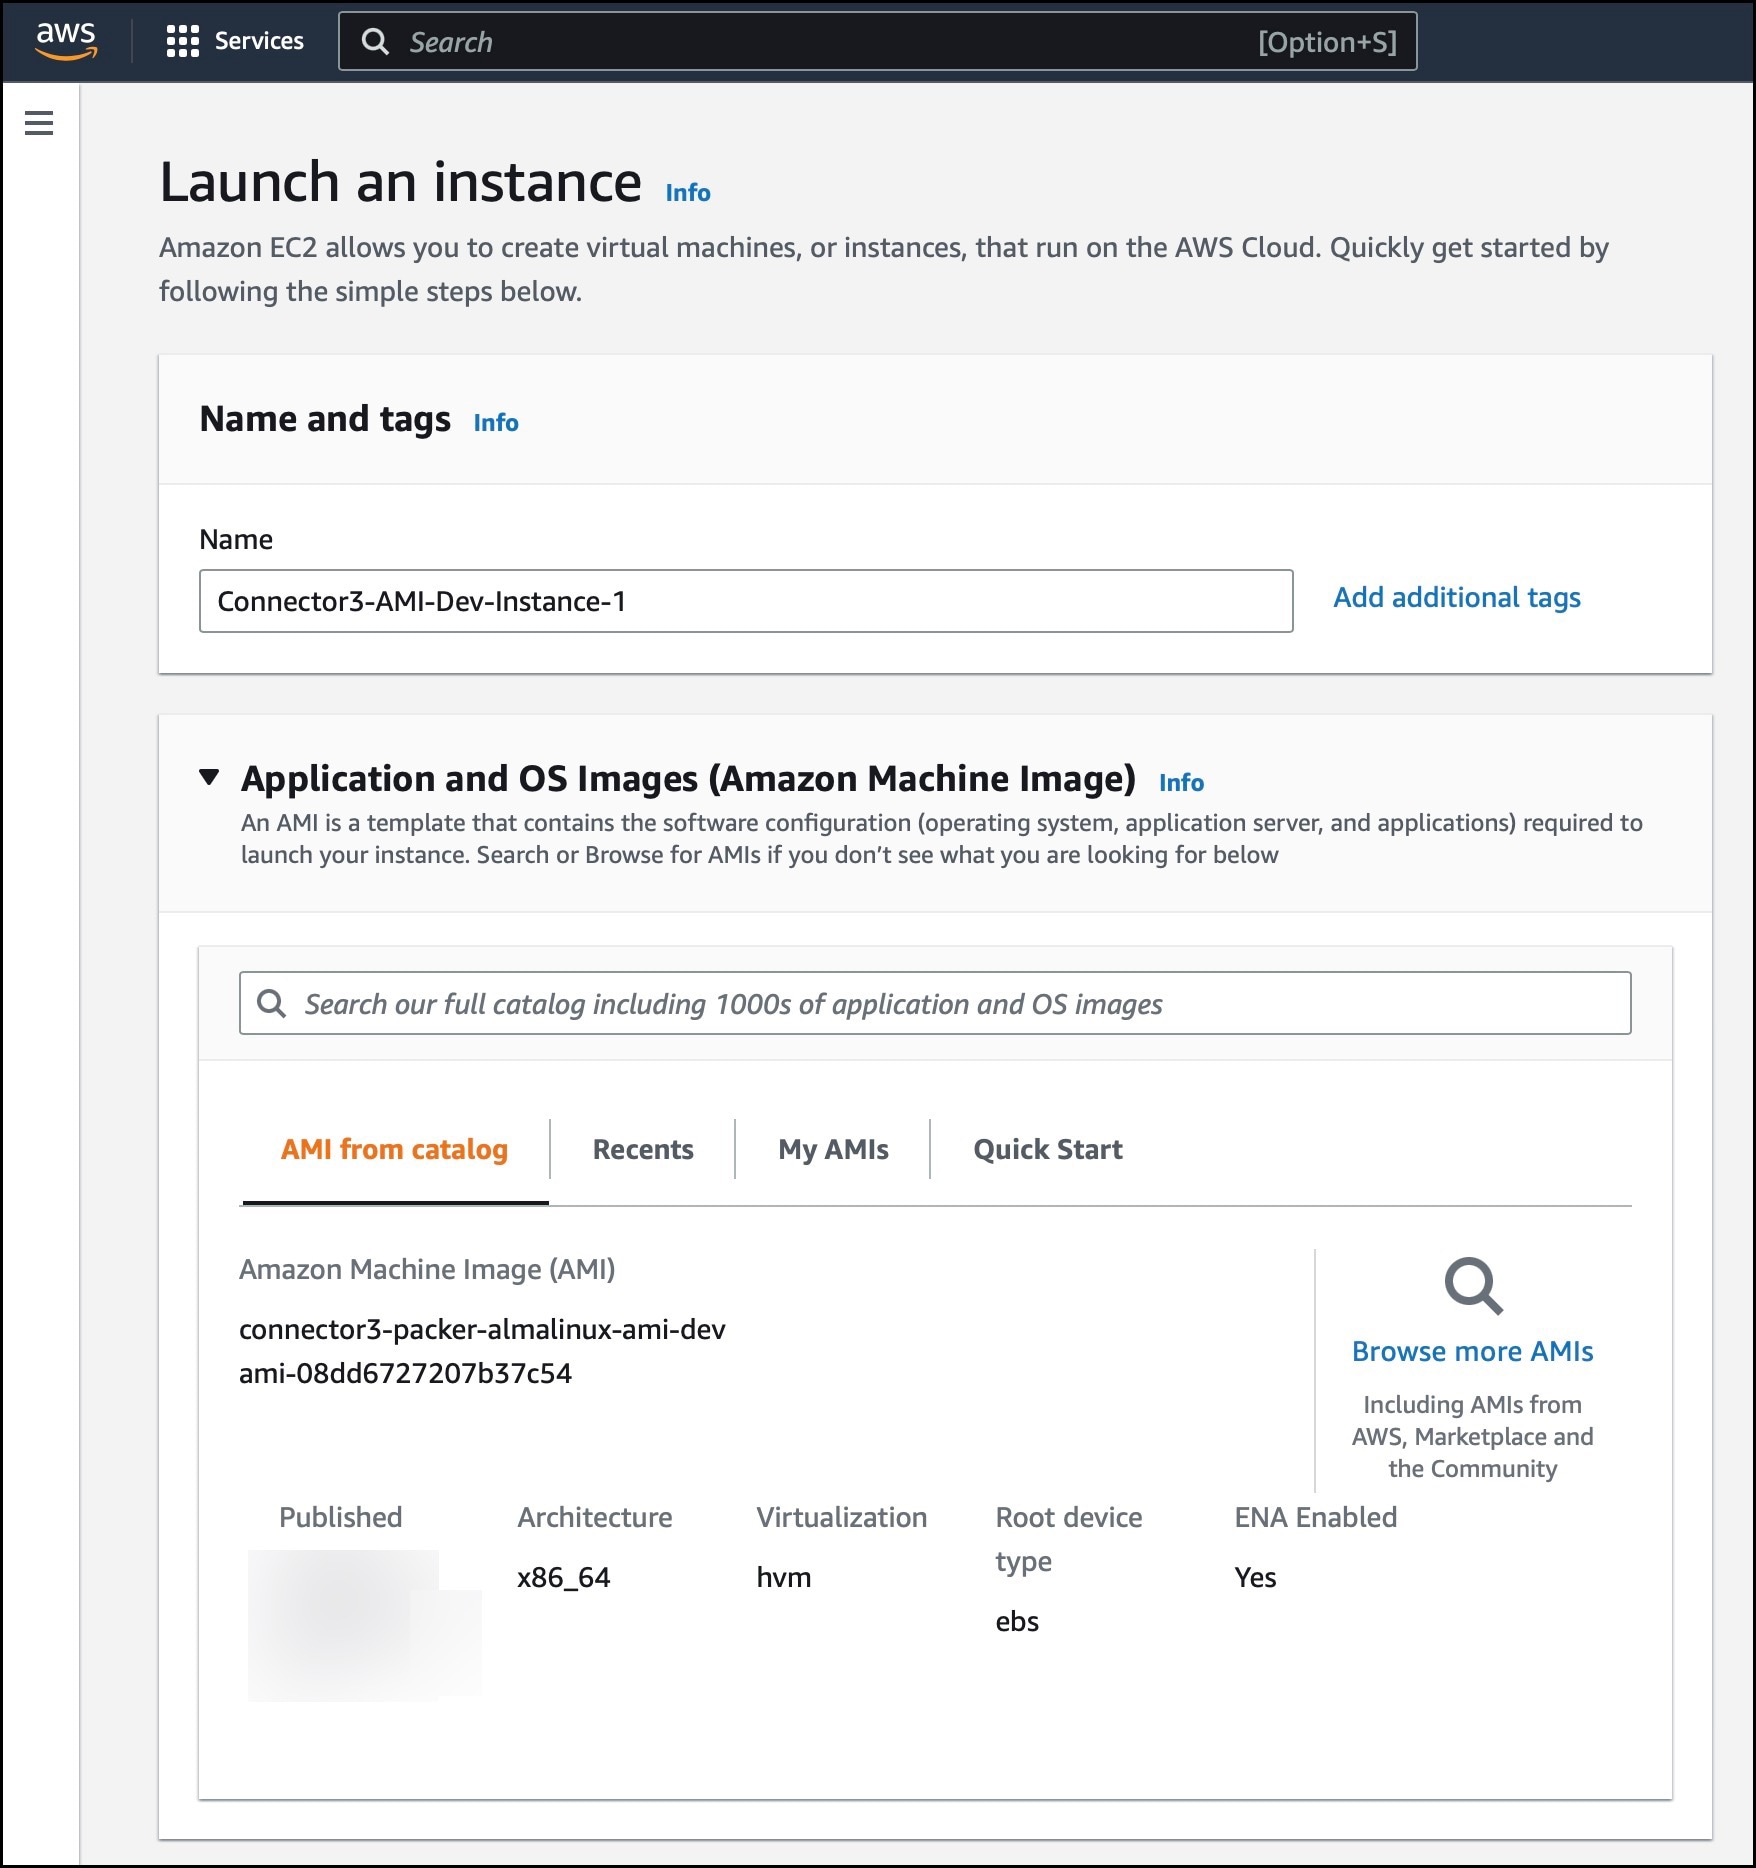Click AMI ID ami-08dd6727207b37c54
Viewport: 1756px width, 1868px height.
click(x=405, y=1373)
